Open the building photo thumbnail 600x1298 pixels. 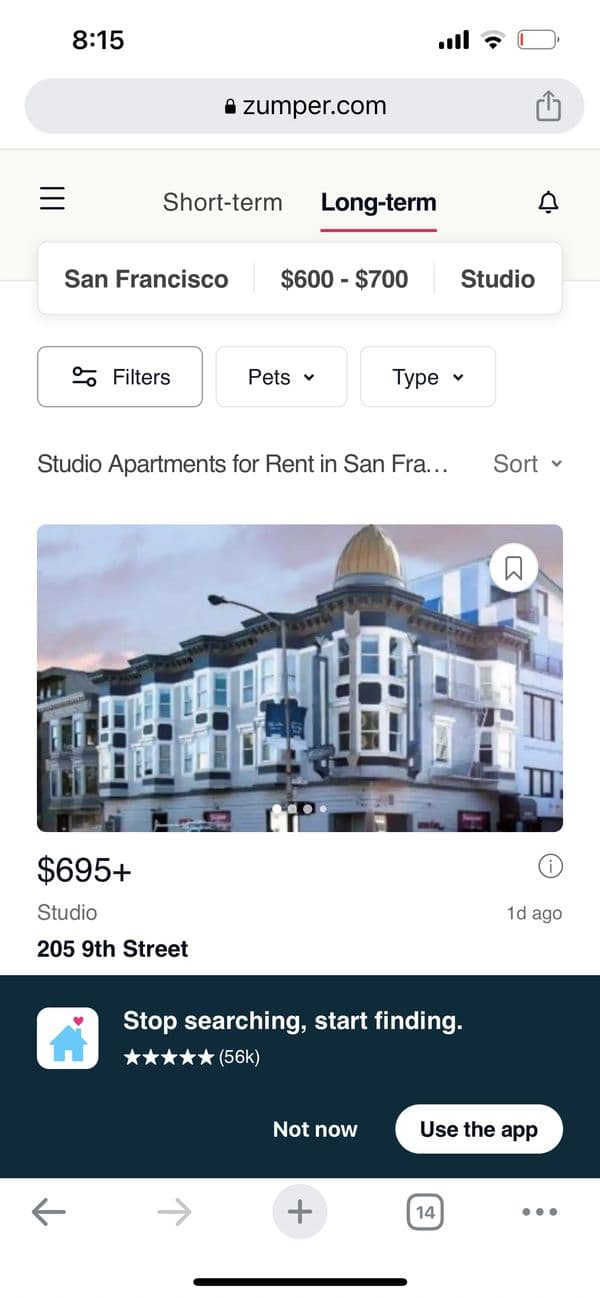[x=300, y=678]
